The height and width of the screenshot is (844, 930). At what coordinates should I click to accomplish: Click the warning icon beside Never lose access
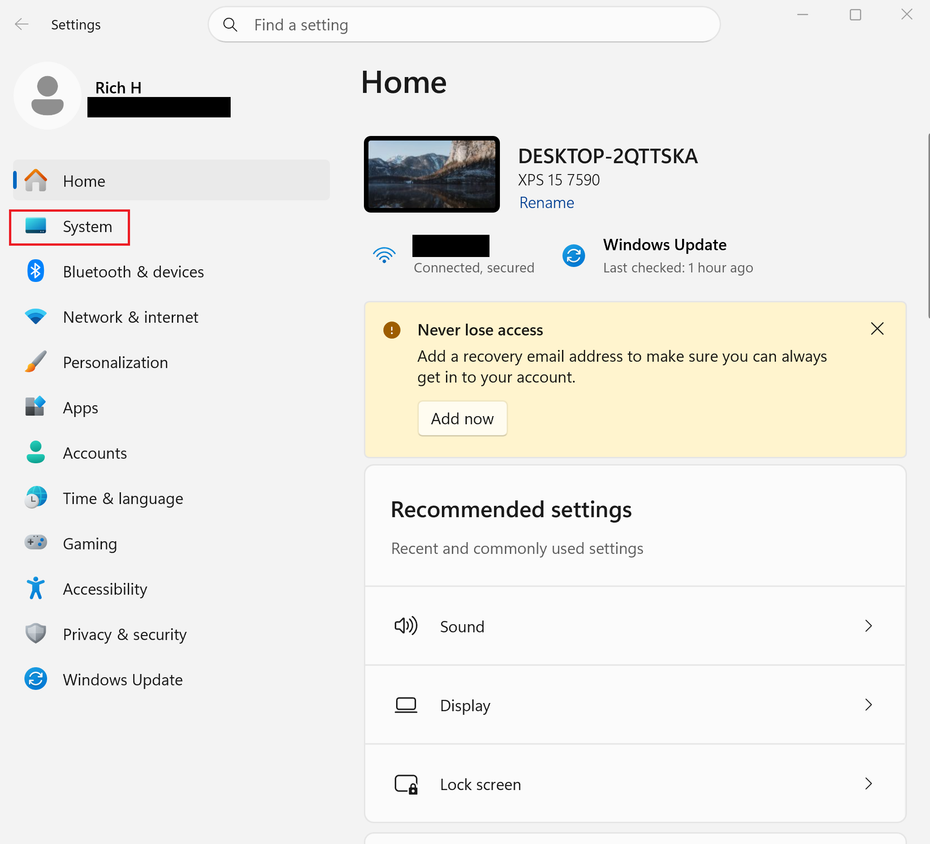391,330
